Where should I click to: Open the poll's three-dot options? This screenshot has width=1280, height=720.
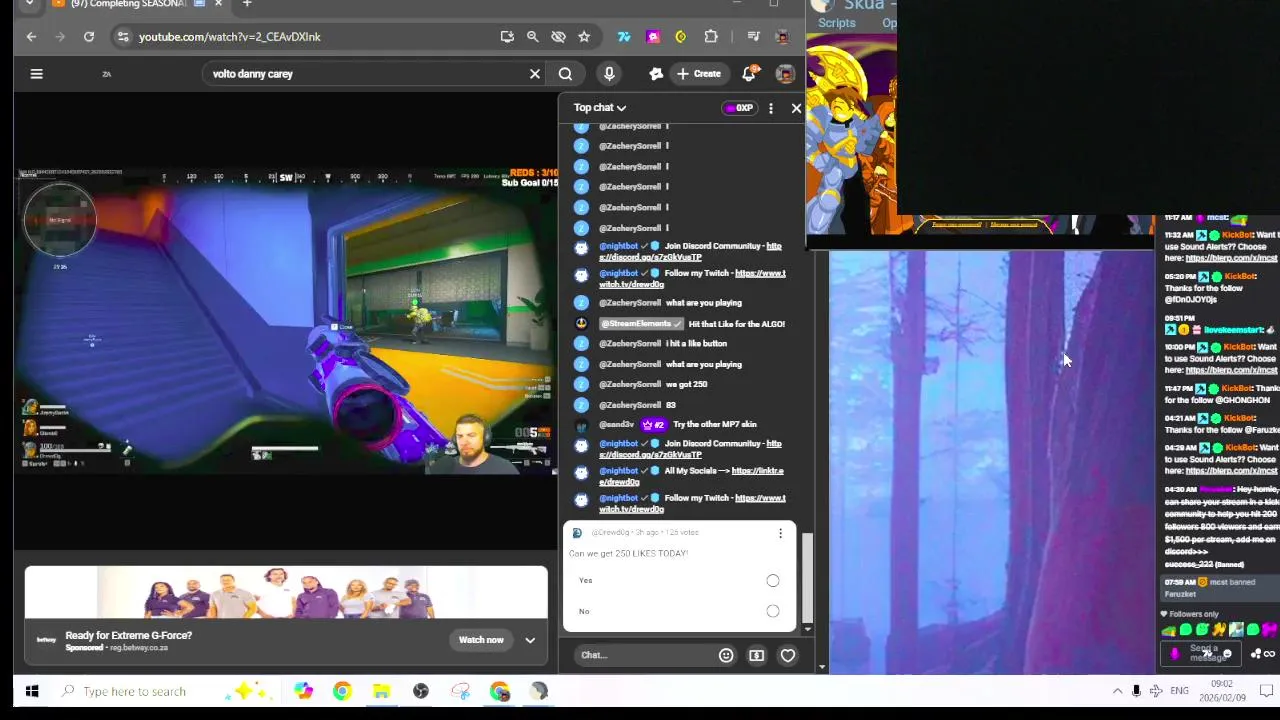pos(780,533)
